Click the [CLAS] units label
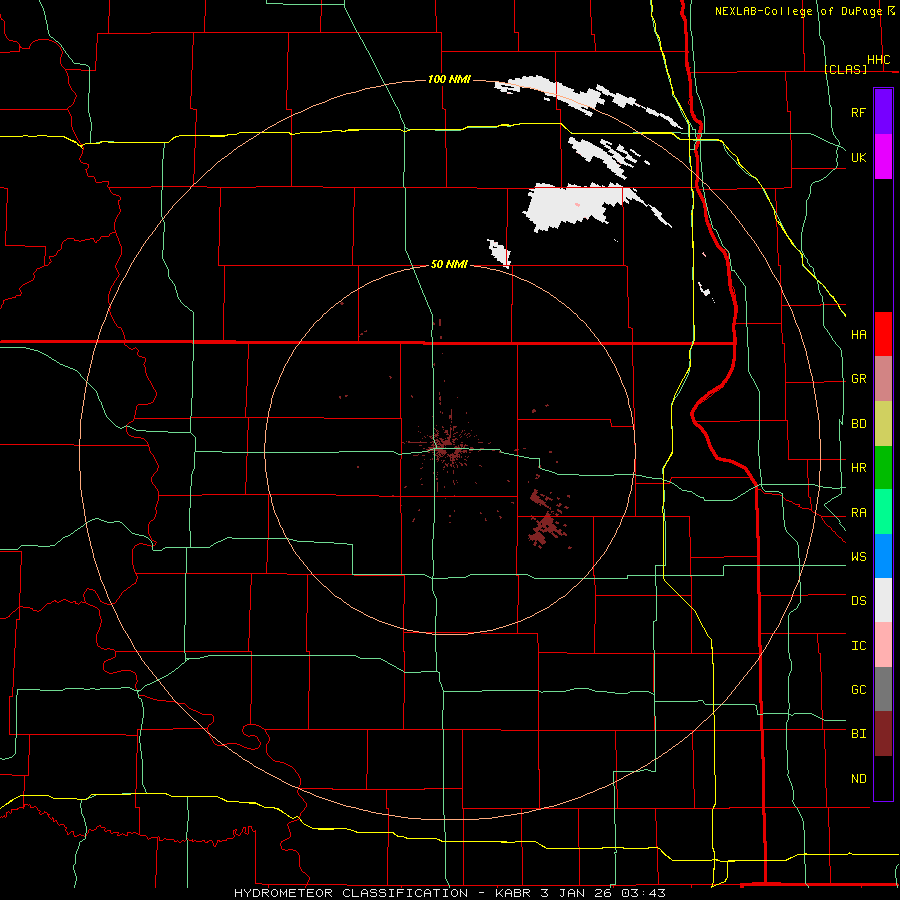Image resolution: width=900 pixels, height=900 pixels. (845, 69)
